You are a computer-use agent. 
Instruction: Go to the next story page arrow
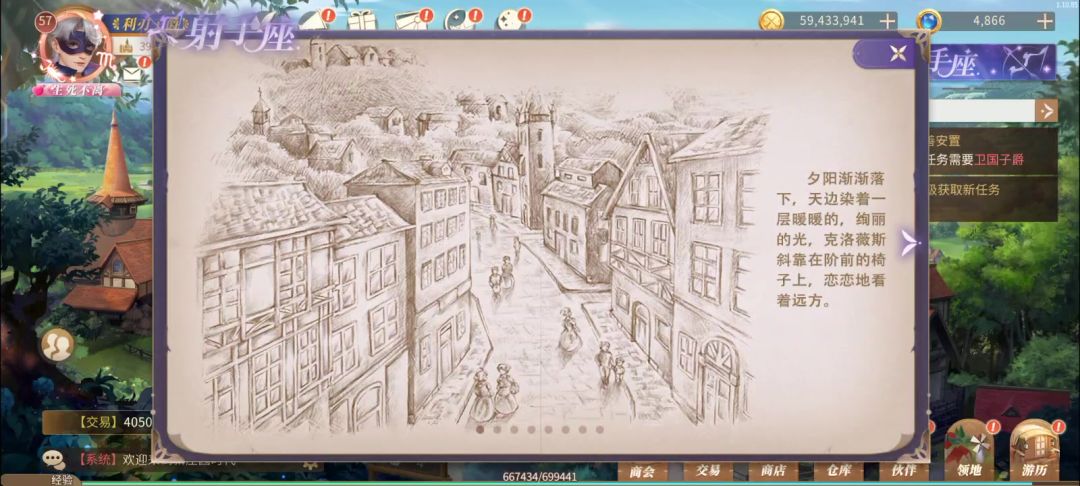tap(910, 243)
